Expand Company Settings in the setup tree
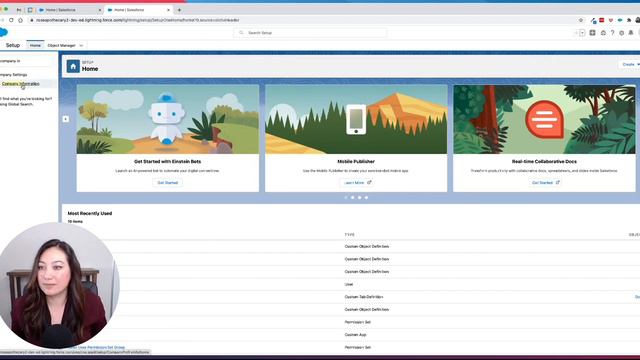Image resolution: width=640 pixels, height=360 pixels. point(13,75)
